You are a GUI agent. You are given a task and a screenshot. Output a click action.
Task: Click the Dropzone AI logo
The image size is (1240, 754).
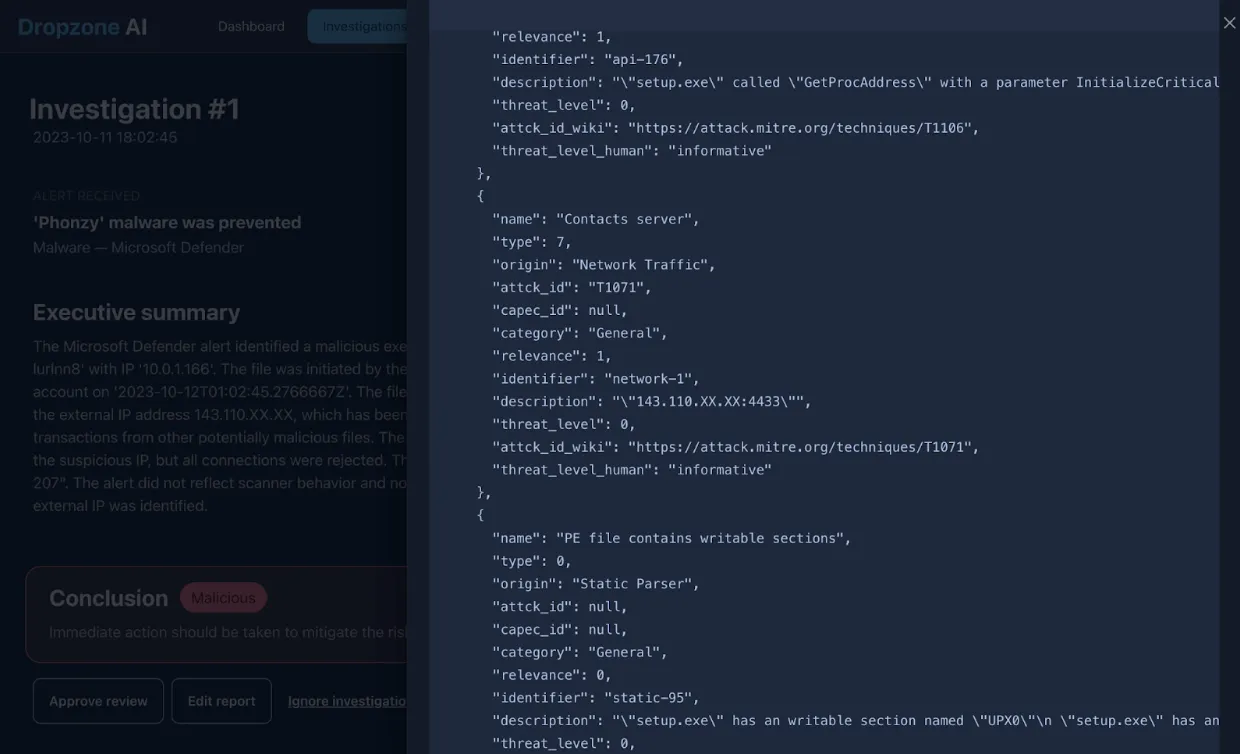[x=83, y=27]
